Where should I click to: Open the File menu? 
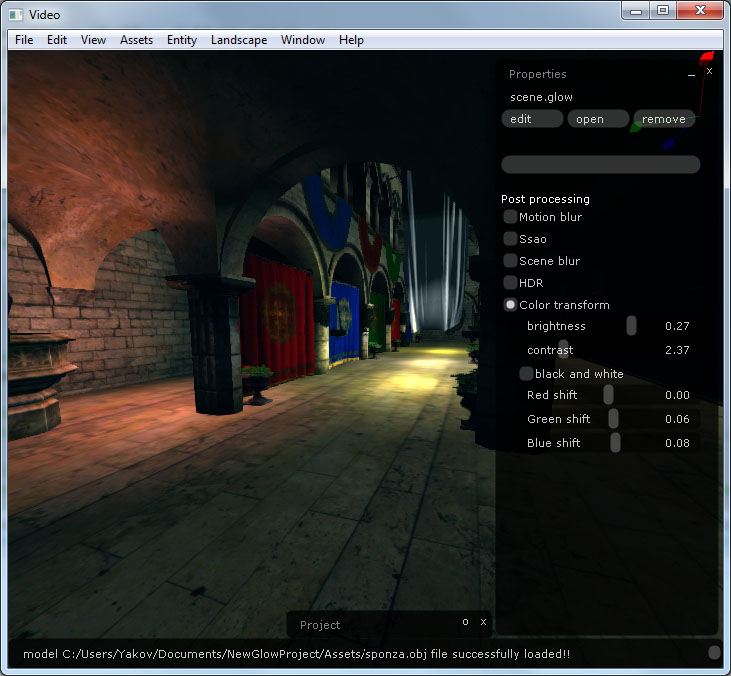tap(24, 40)
